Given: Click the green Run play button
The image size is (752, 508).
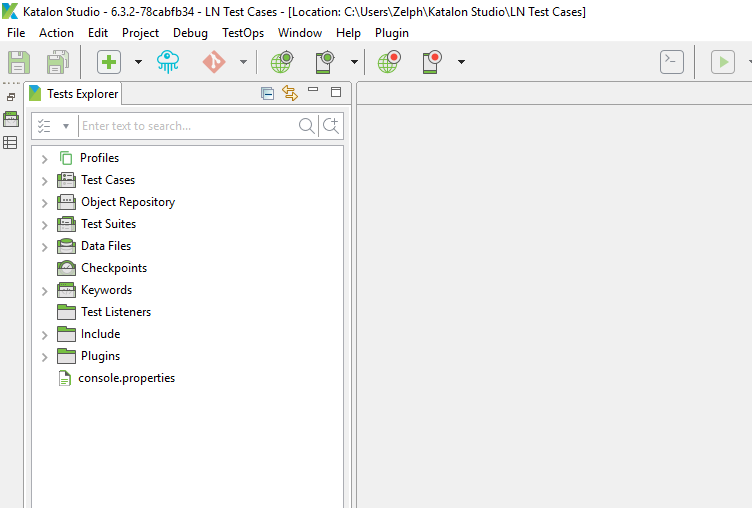Looking at the screenshot, I should tap(723, 62).
